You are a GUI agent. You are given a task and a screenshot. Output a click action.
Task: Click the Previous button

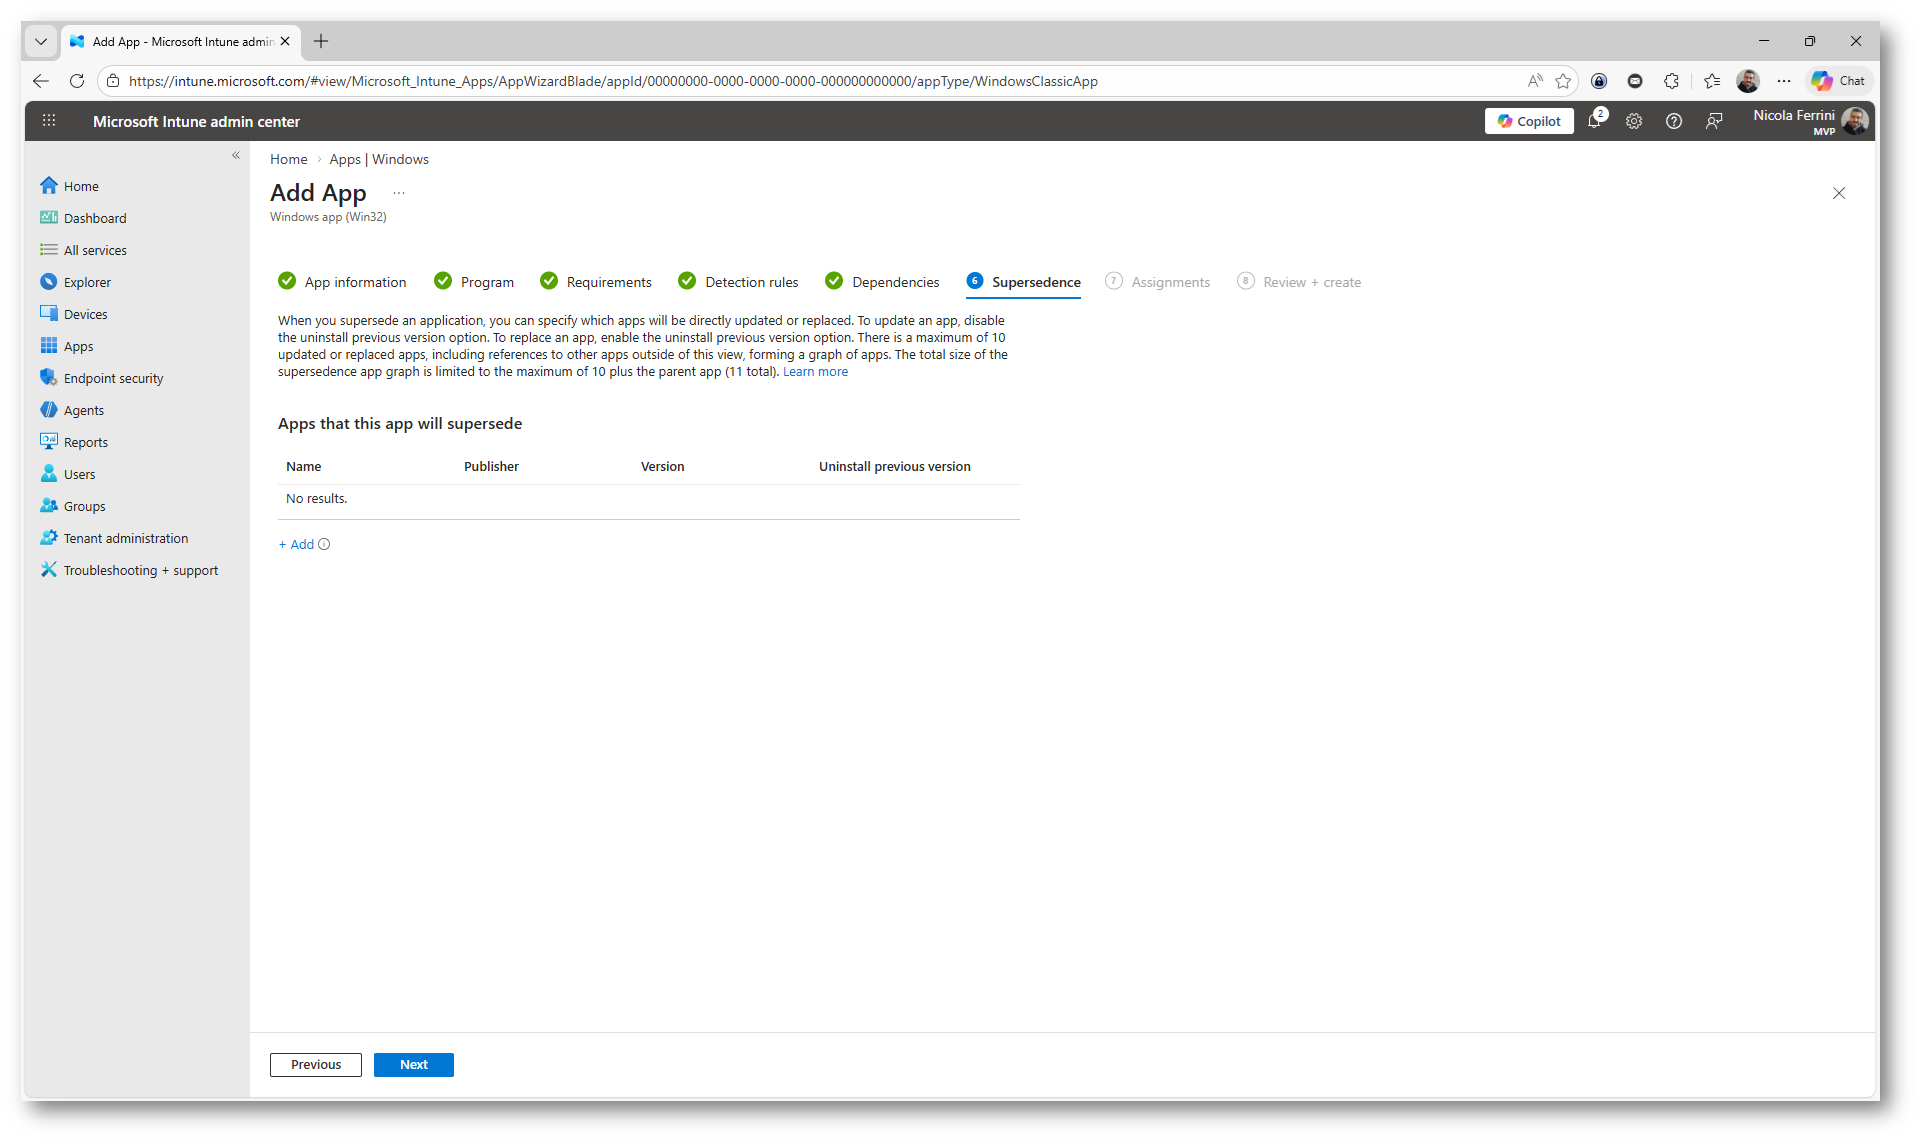[315, 1064]
